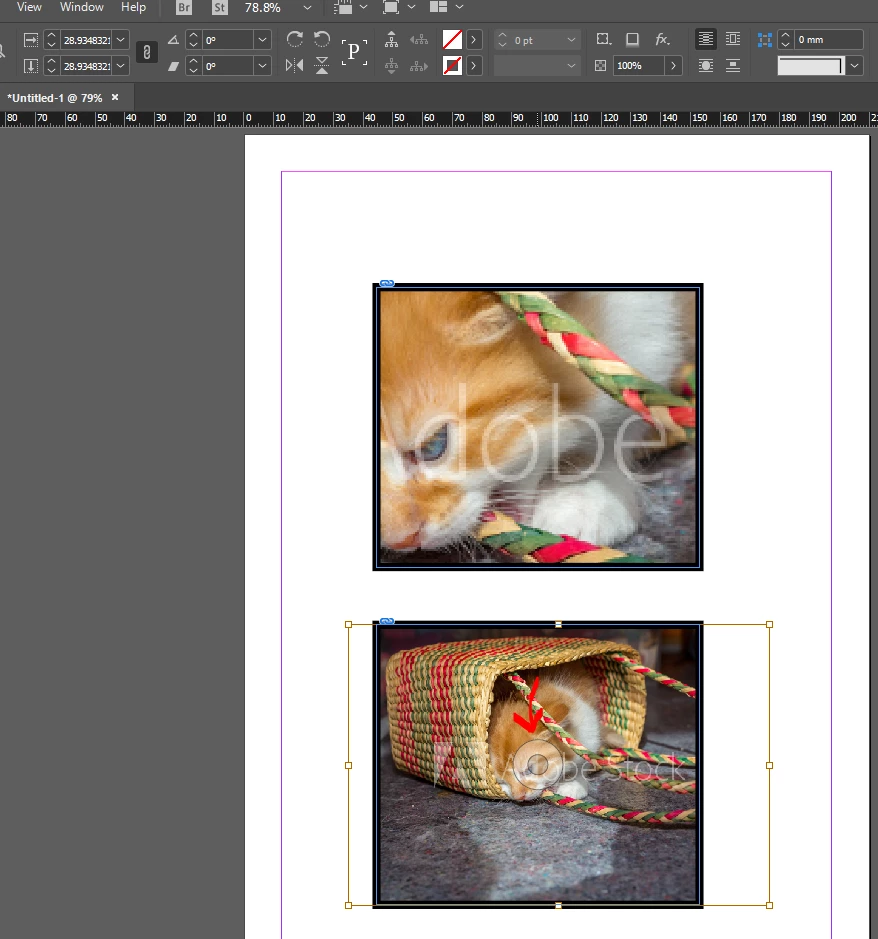Click the Corner Options icon
Viewport: 878px width, 939px height.
[604, 40]
